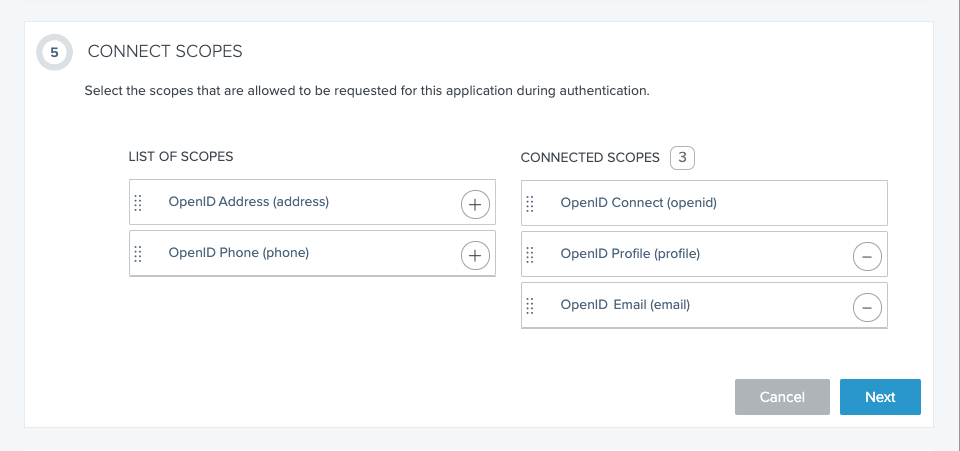Select the OpenID Connect (openid) row

pos(639,203)
